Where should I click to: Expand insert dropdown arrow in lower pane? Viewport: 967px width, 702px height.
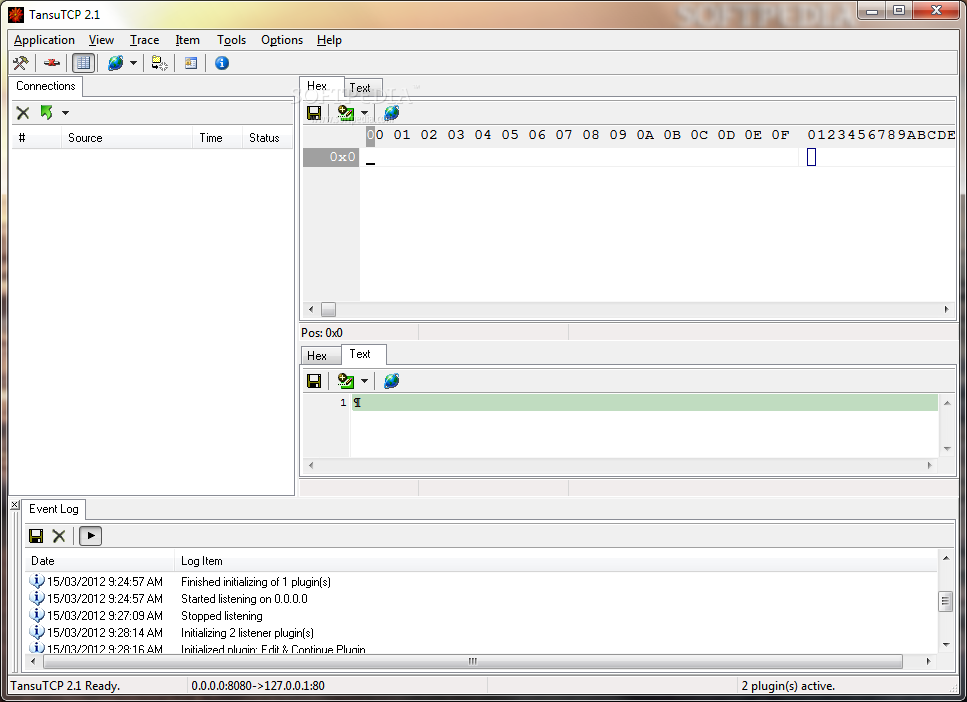tap(364, 381)
